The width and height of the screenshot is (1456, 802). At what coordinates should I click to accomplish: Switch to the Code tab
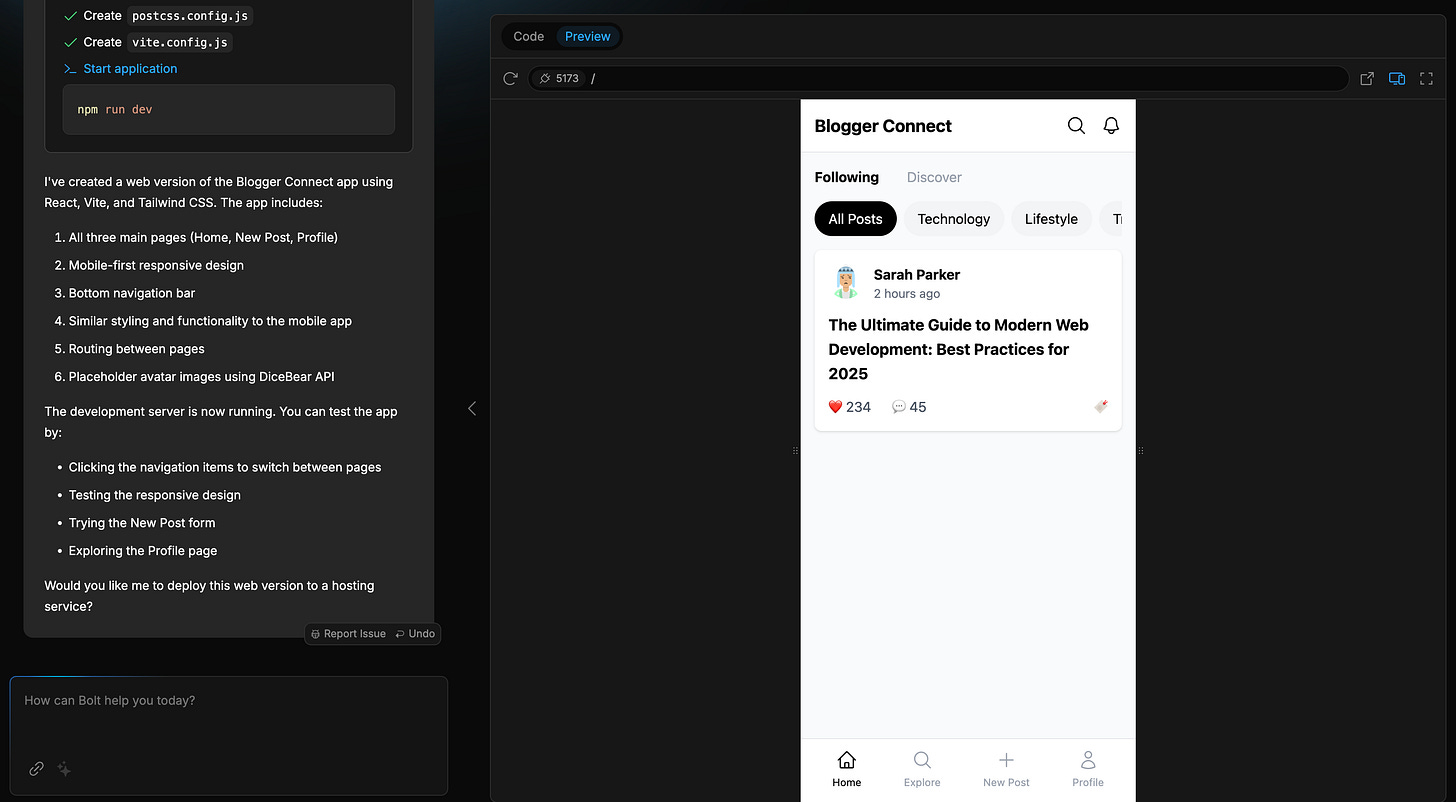tap(528, 36)
